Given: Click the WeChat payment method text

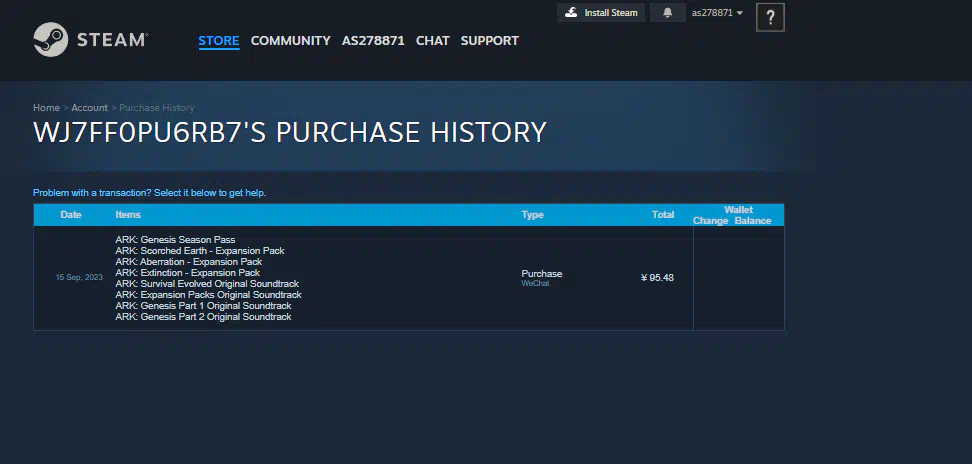Looking at the screenshot, I should 535,284.
